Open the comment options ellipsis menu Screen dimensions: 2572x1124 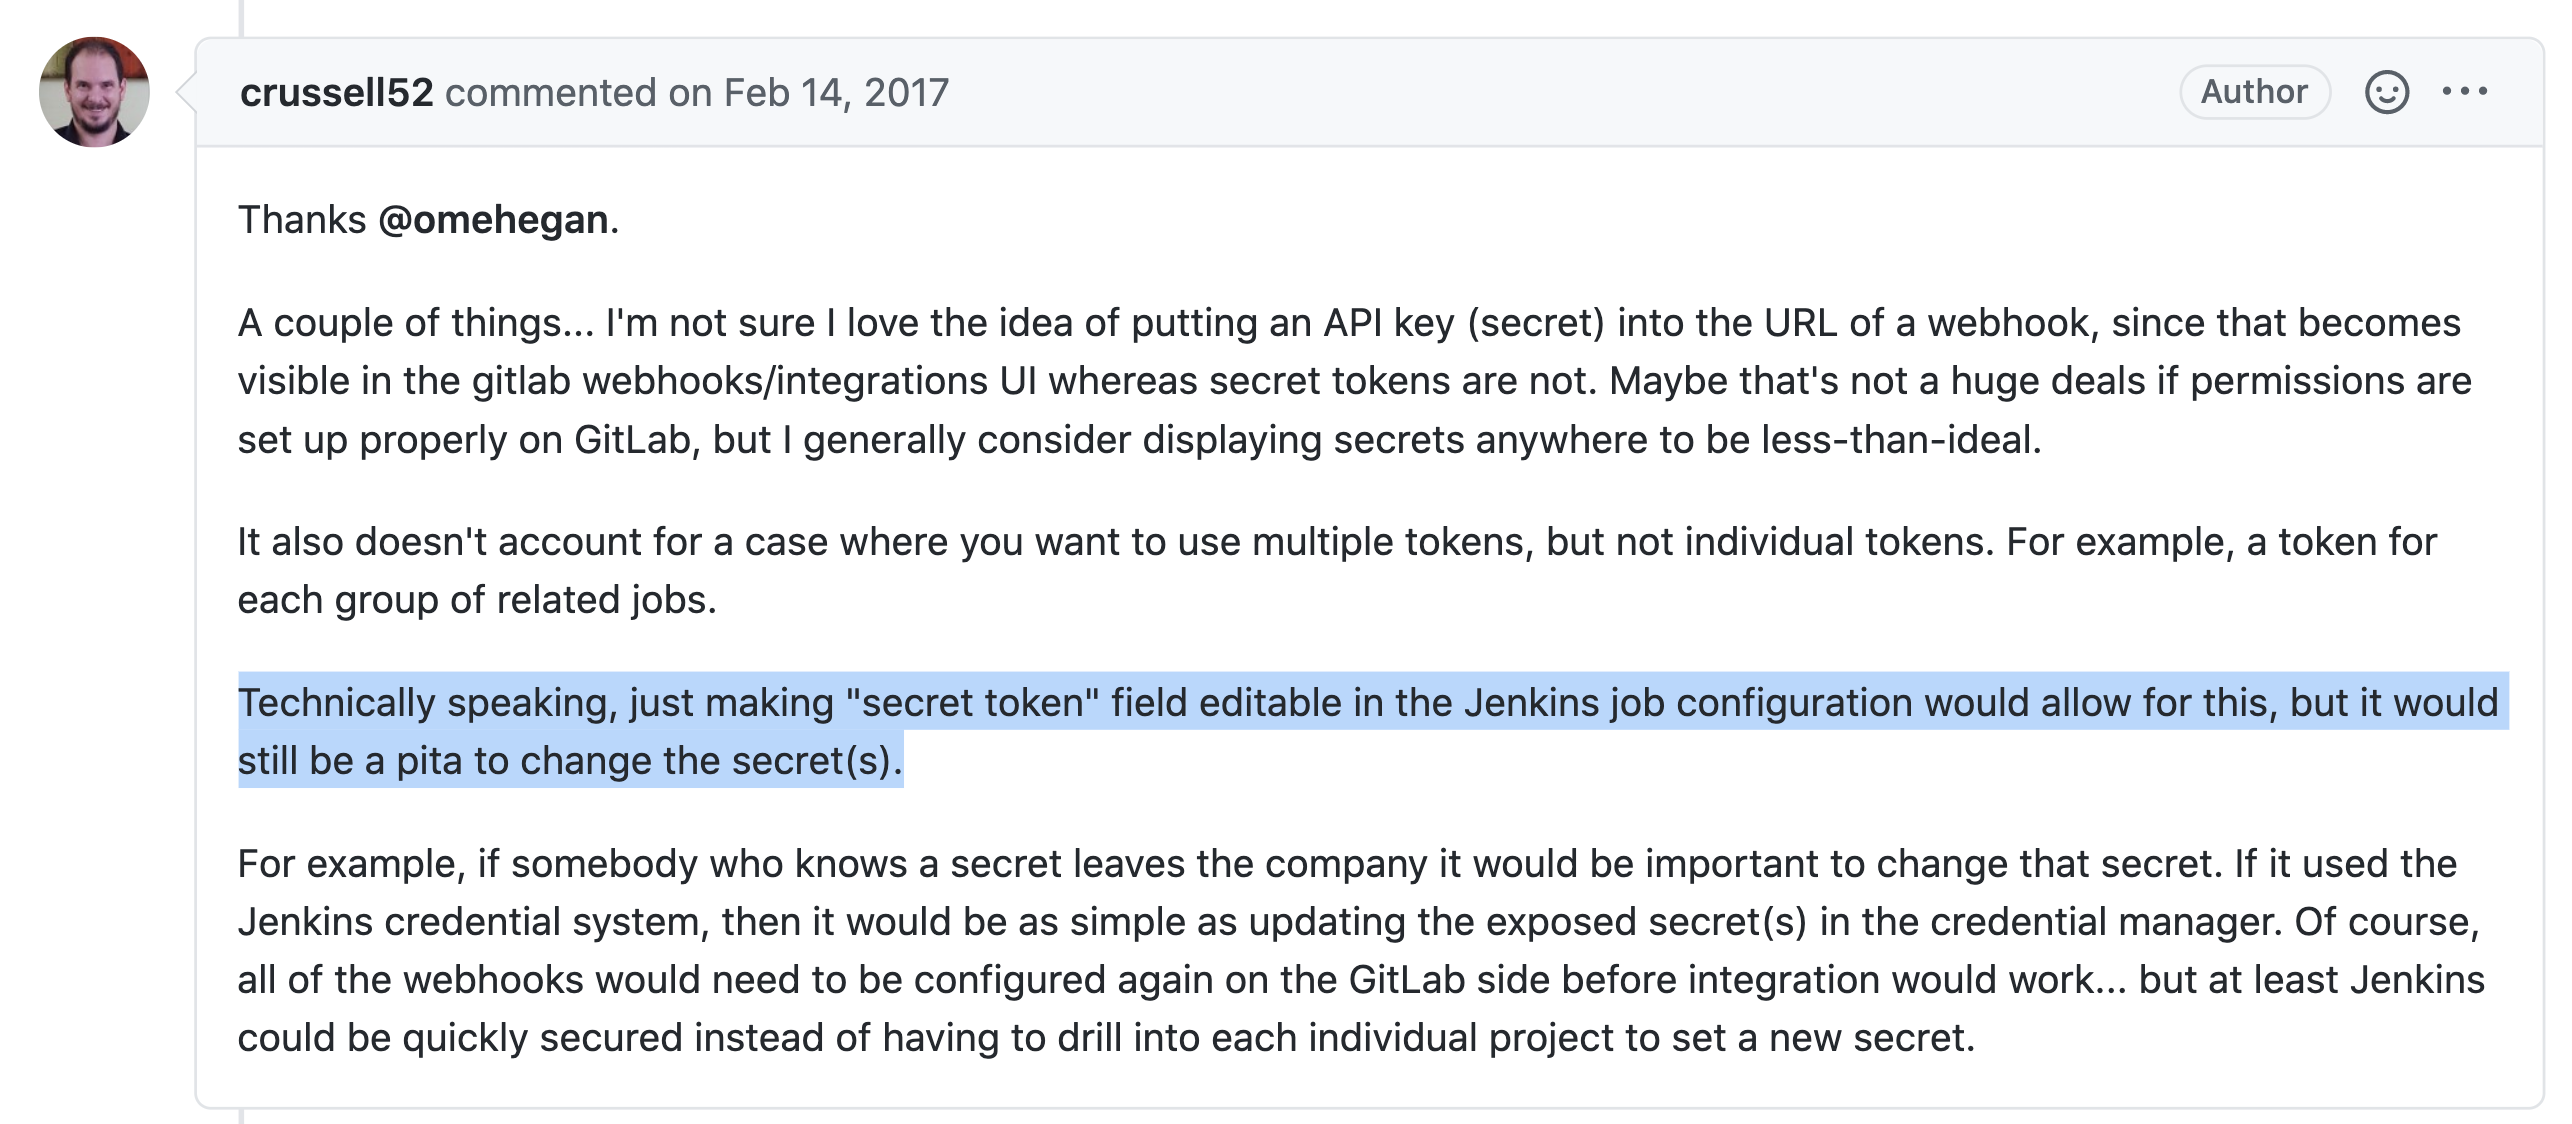[x=2464, y=92]
